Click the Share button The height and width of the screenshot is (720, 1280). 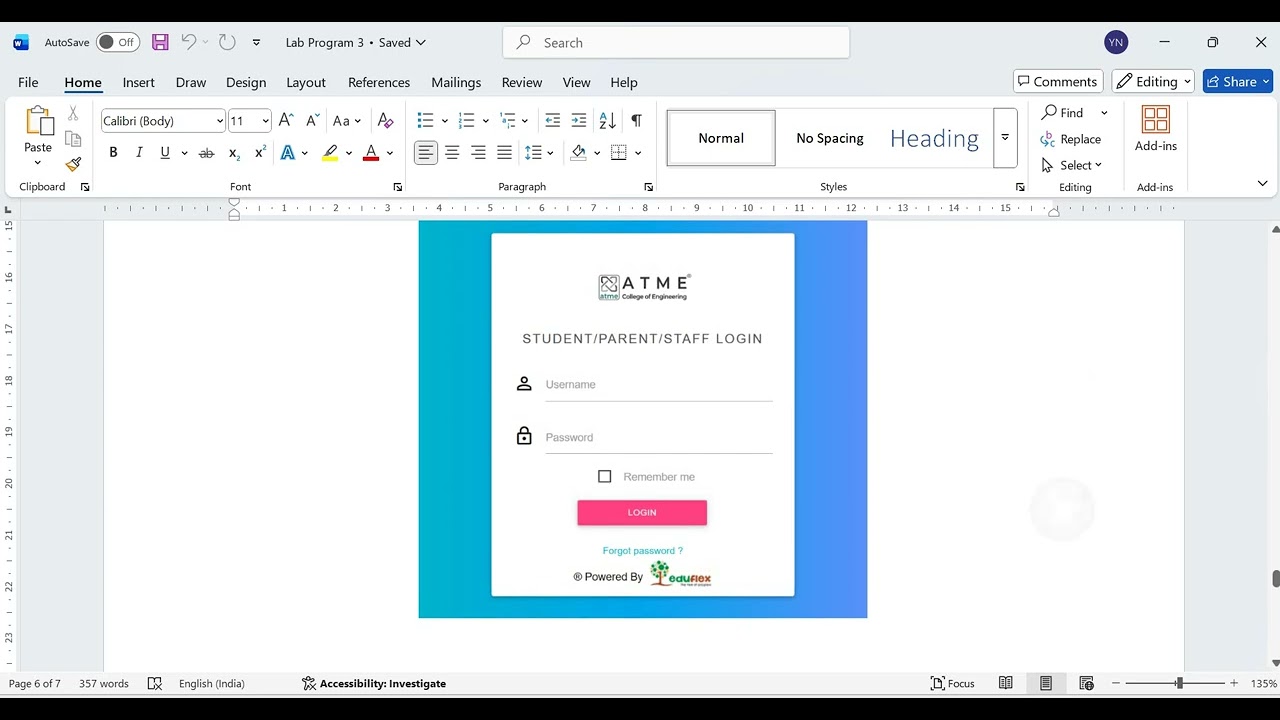click(x=1238, y=82)
